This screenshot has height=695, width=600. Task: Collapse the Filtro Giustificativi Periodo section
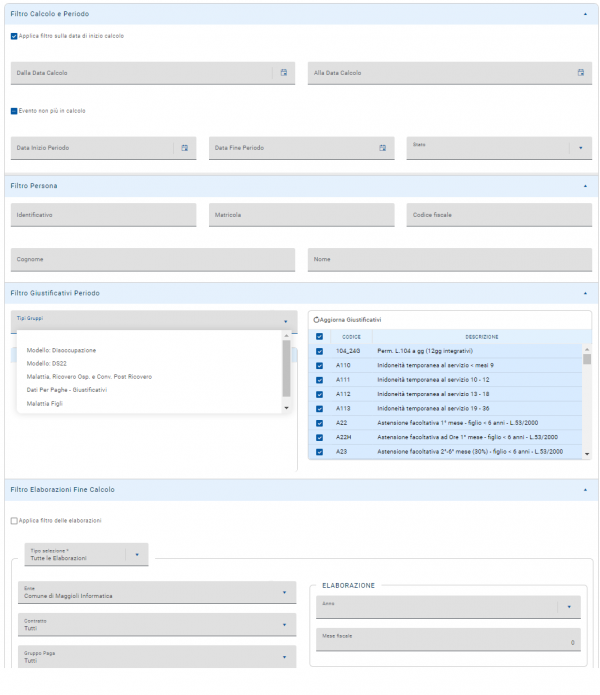[x=584, y=293]
